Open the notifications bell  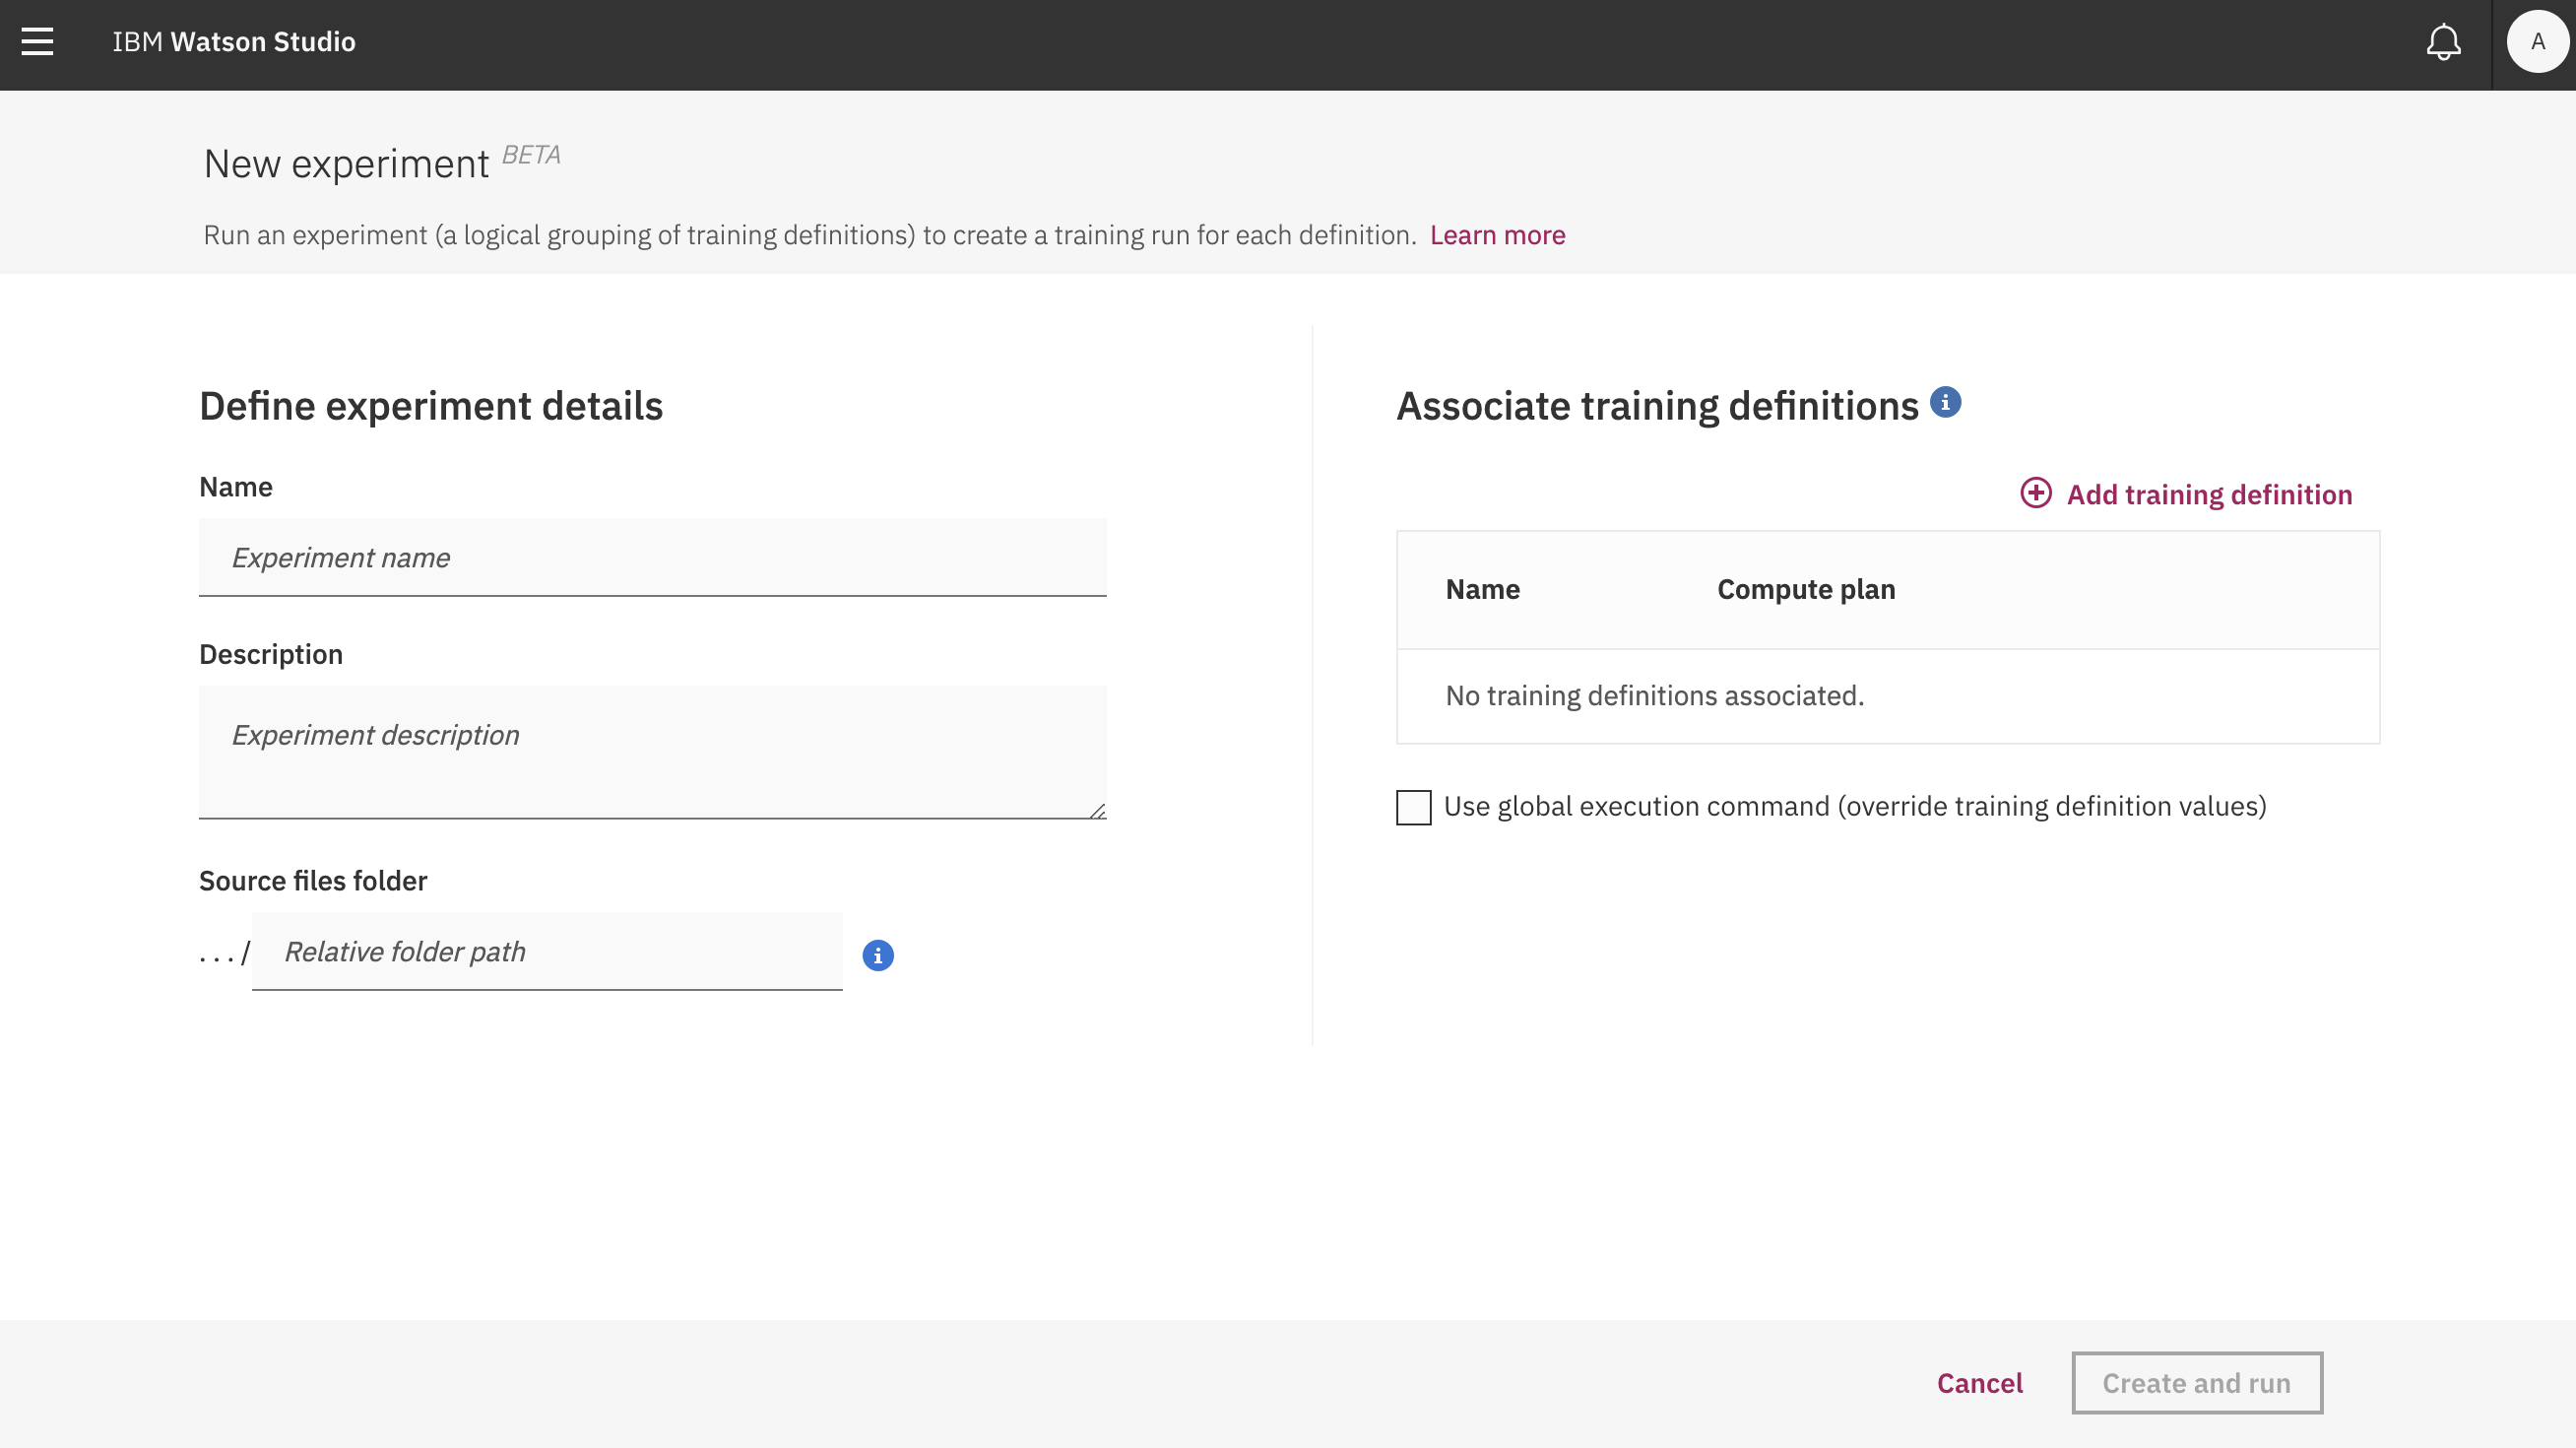point(2443,41)
